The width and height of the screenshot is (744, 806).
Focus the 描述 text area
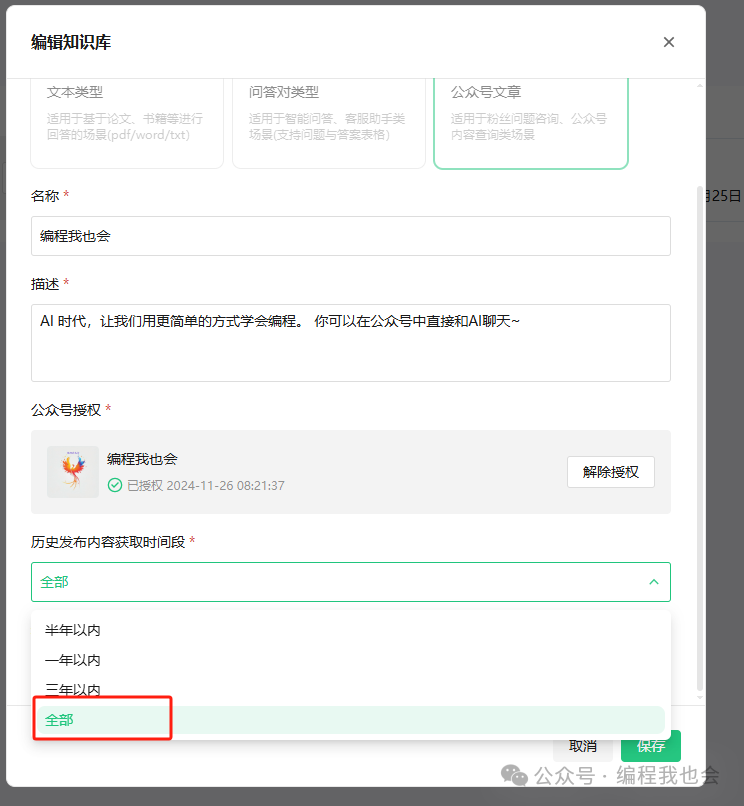click(350, 342)
